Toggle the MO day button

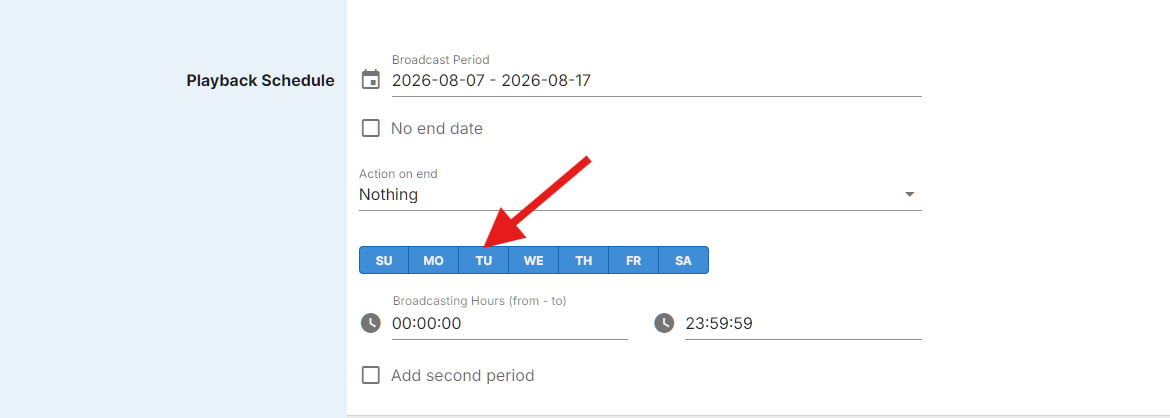434,261
